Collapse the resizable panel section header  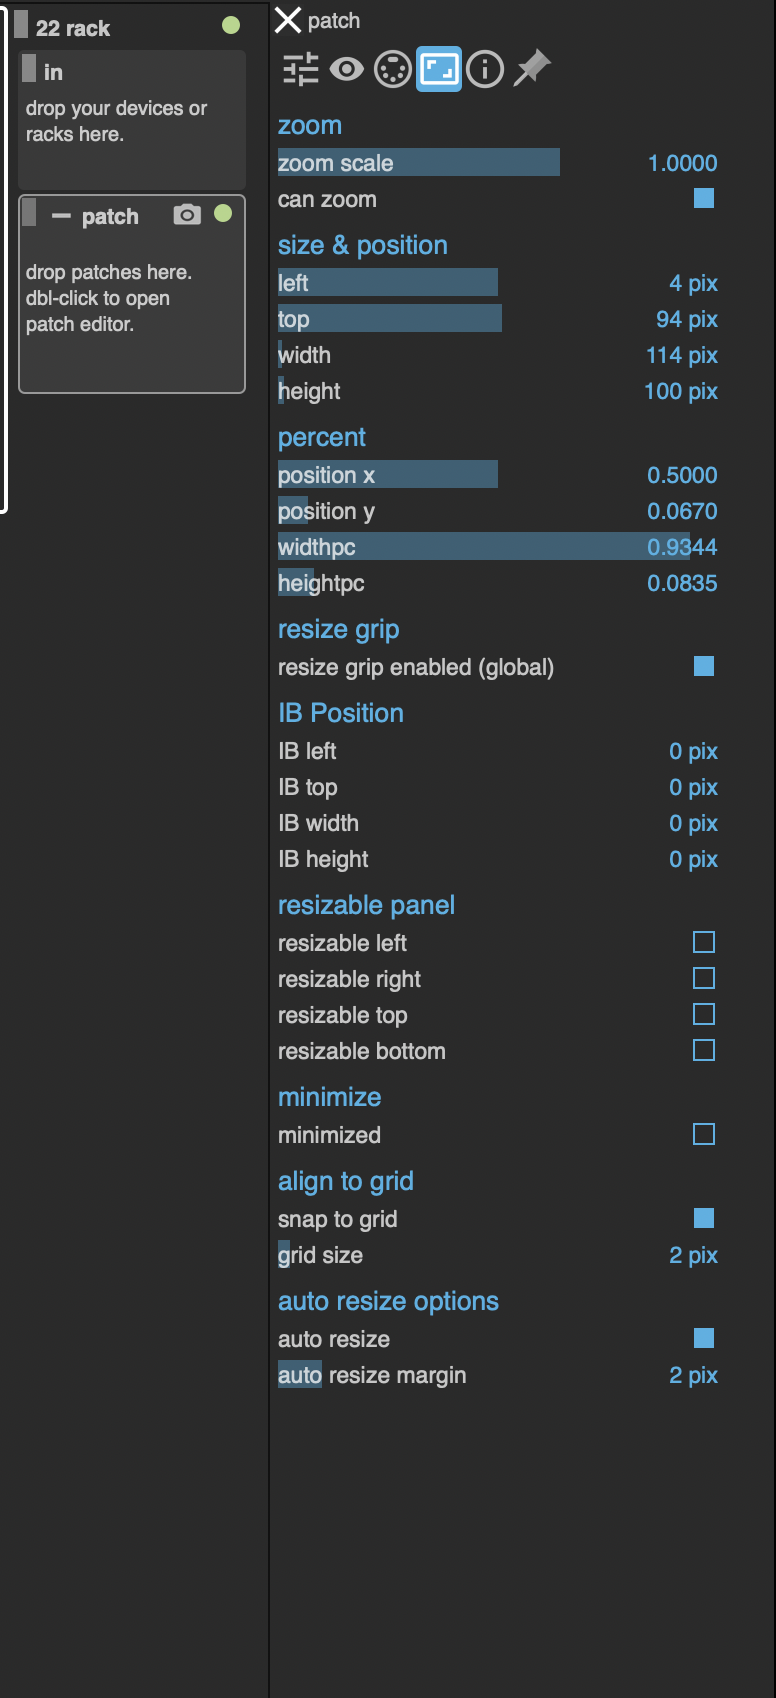[366, 905]
